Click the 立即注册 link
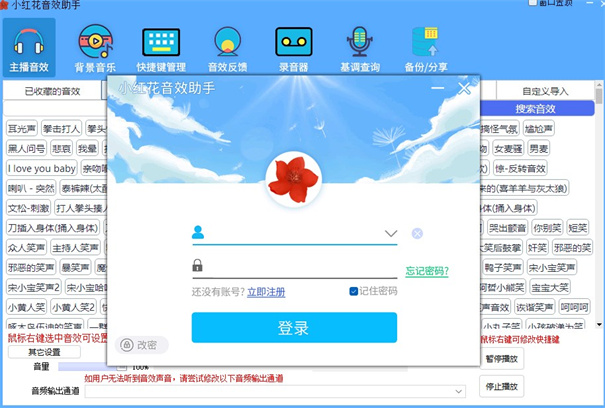This screenshot has height=408, width=605. click(266, 292)
